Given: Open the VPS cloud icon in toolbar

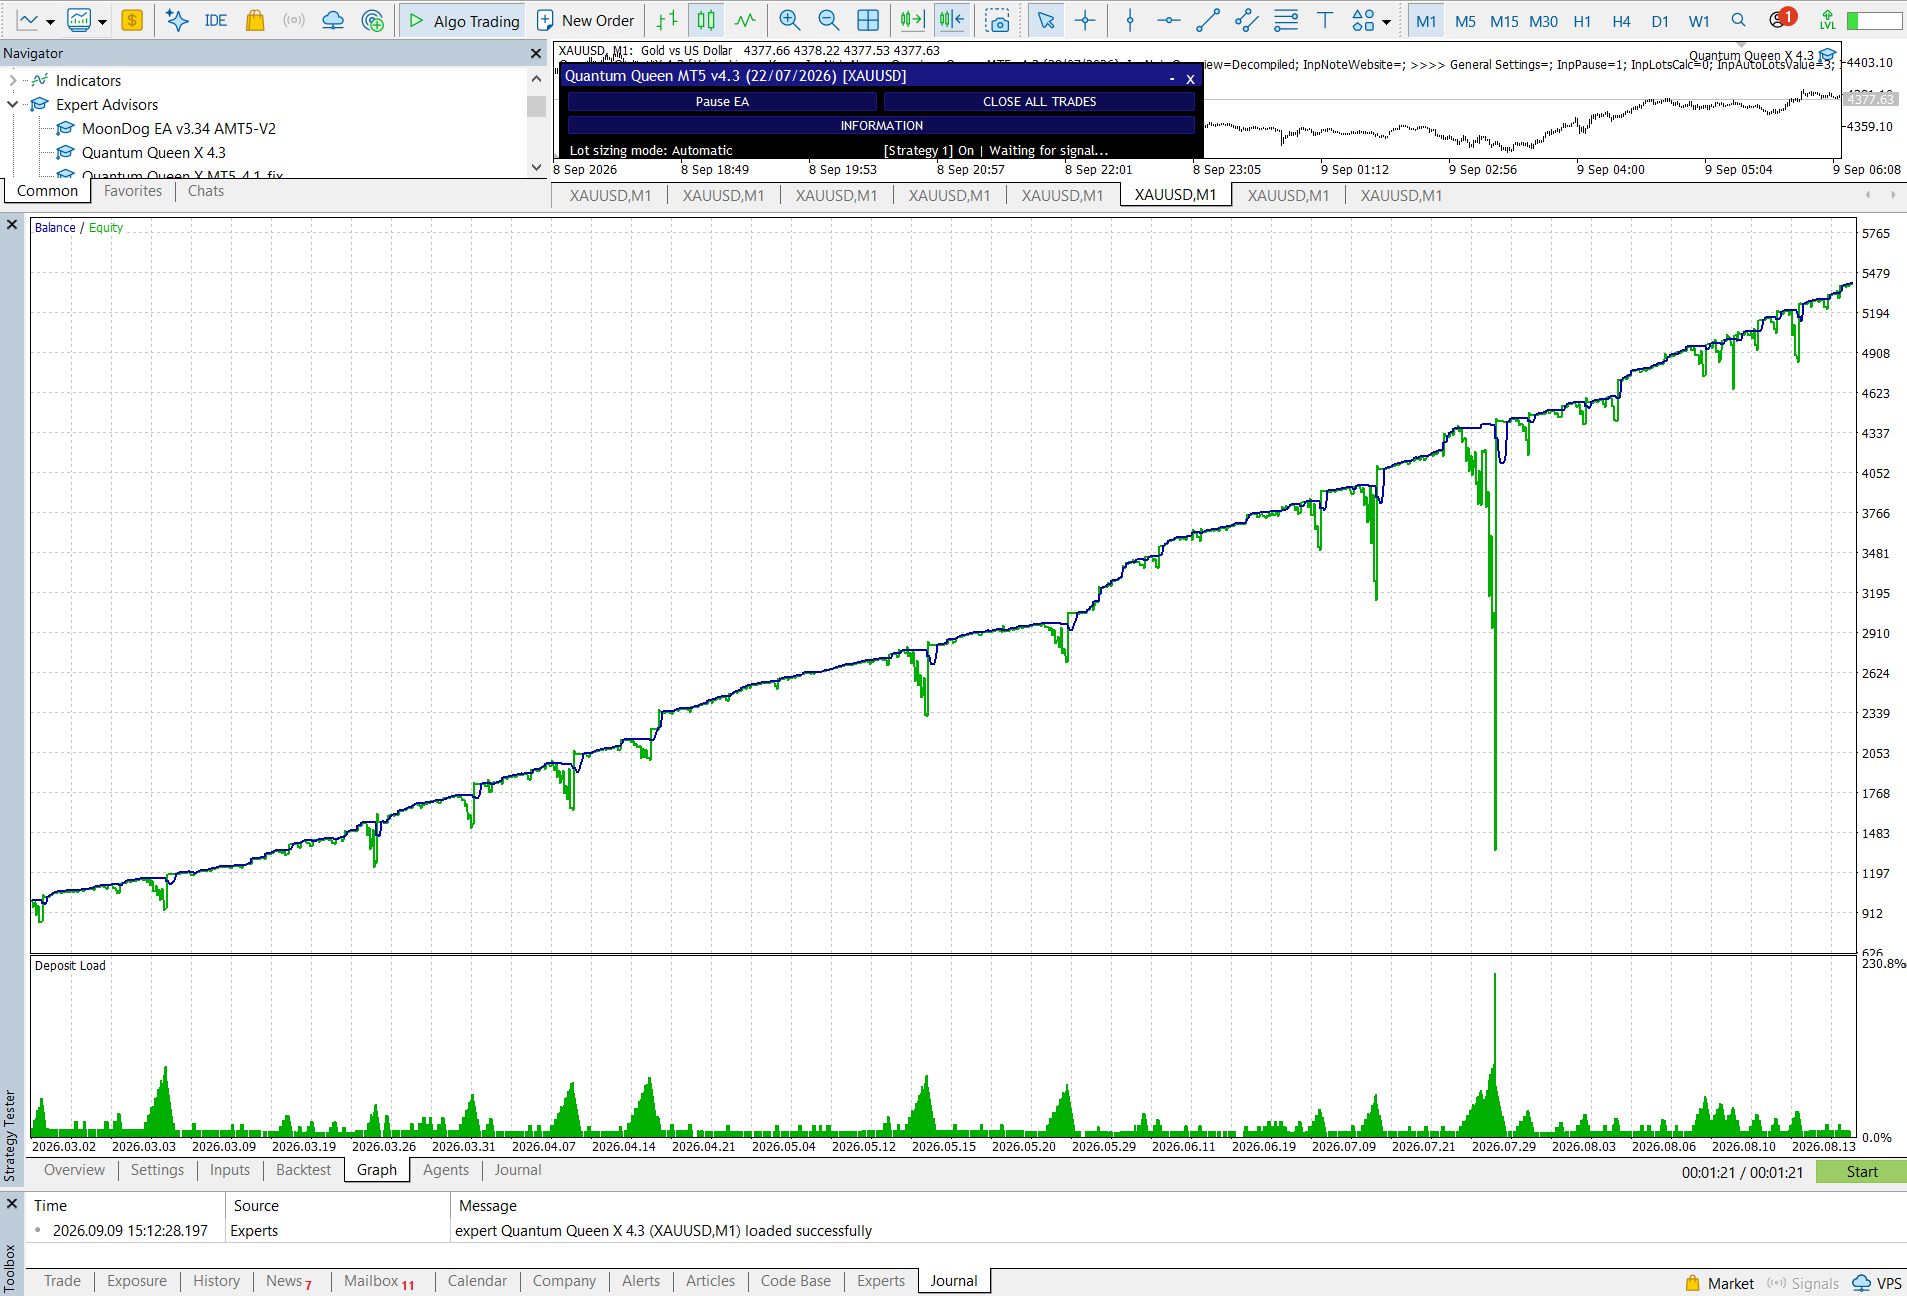Looking at the screenshot, I should (x=333, y=20).
